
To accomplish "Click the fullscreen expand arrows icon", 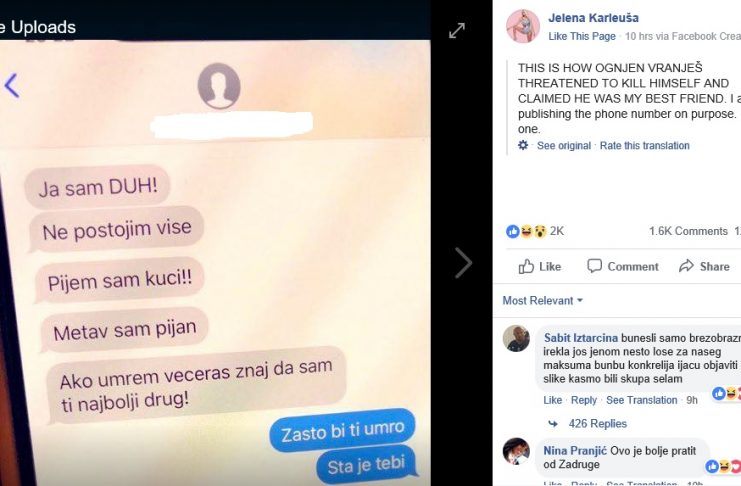I will [457, 31].
